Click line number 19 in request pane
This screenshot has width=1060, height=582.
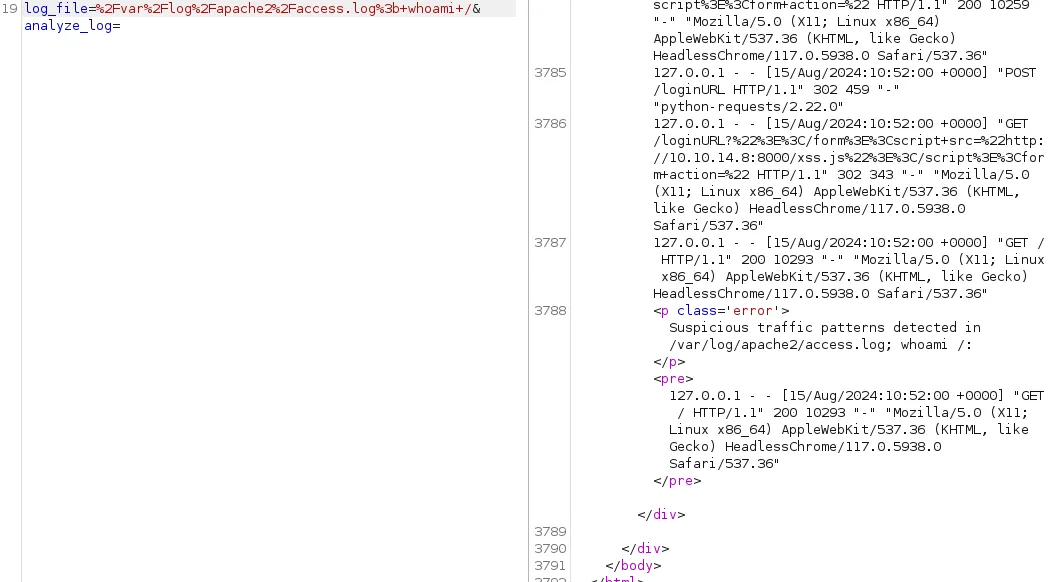9,9
